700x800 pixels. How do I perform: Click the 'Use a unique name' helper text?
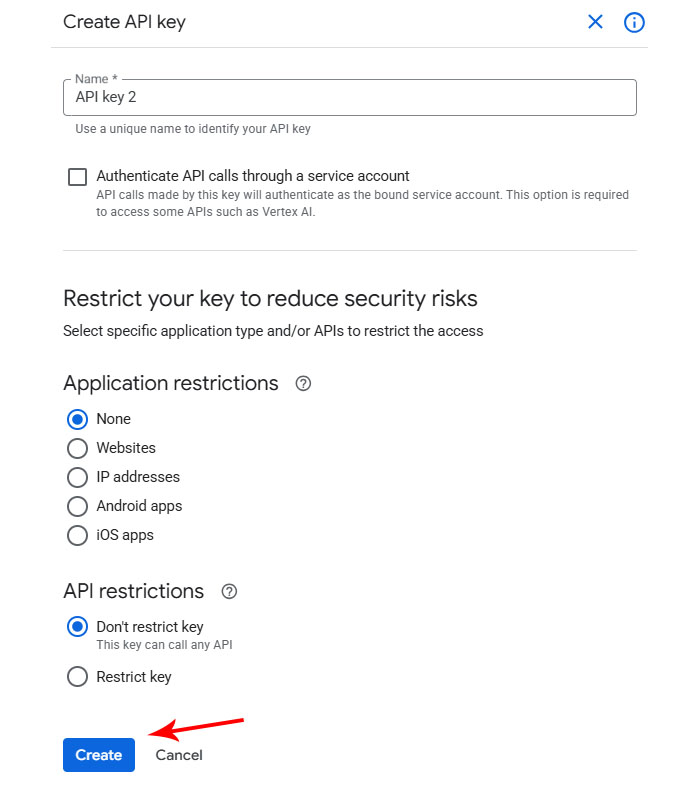(199, 129)
